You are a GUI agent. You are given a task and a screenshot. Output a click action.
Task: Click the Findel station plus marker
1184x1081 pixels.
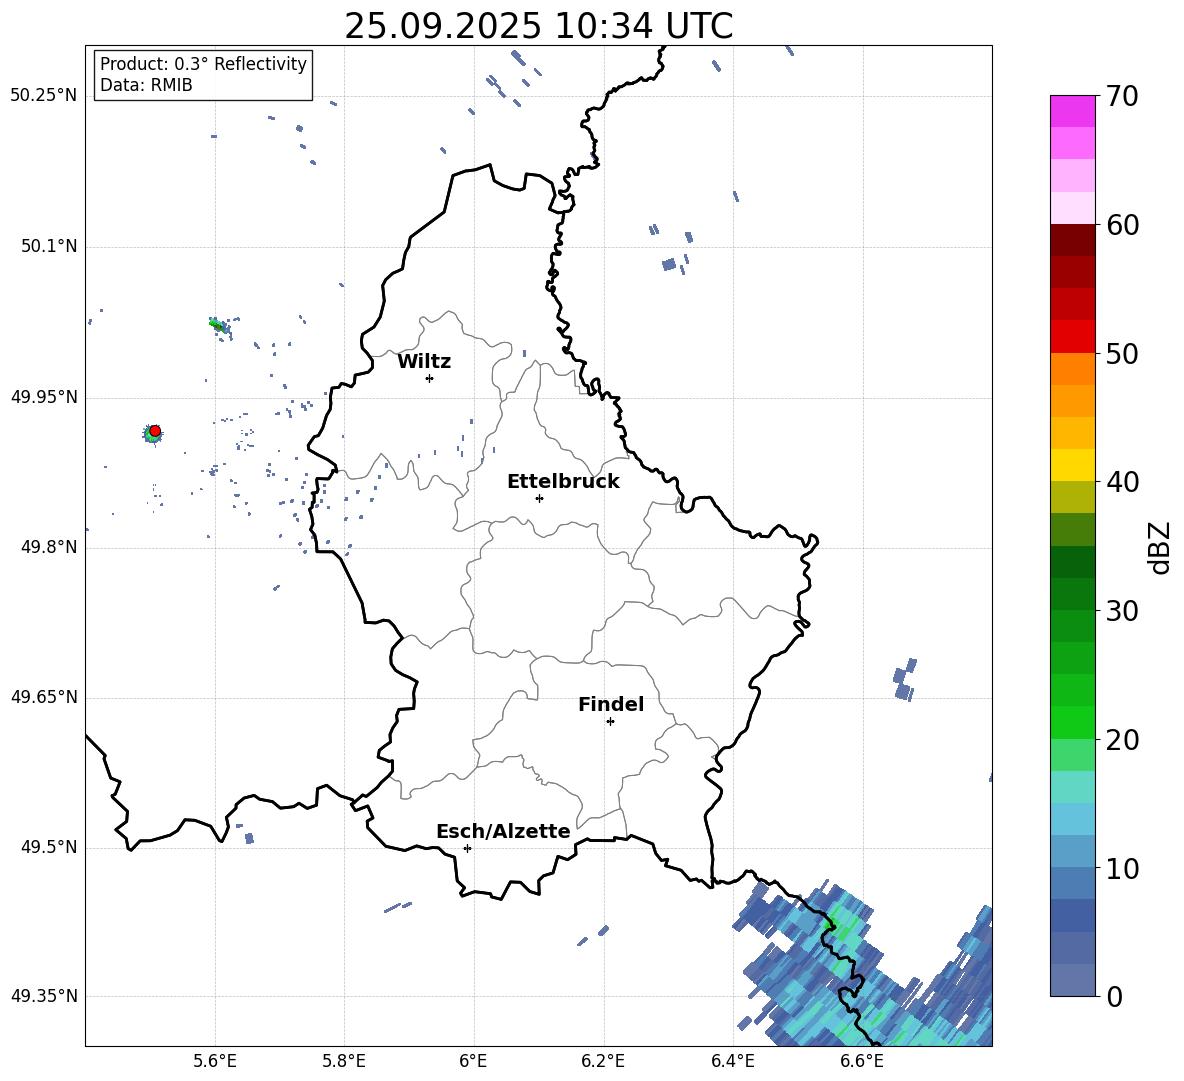610,722
